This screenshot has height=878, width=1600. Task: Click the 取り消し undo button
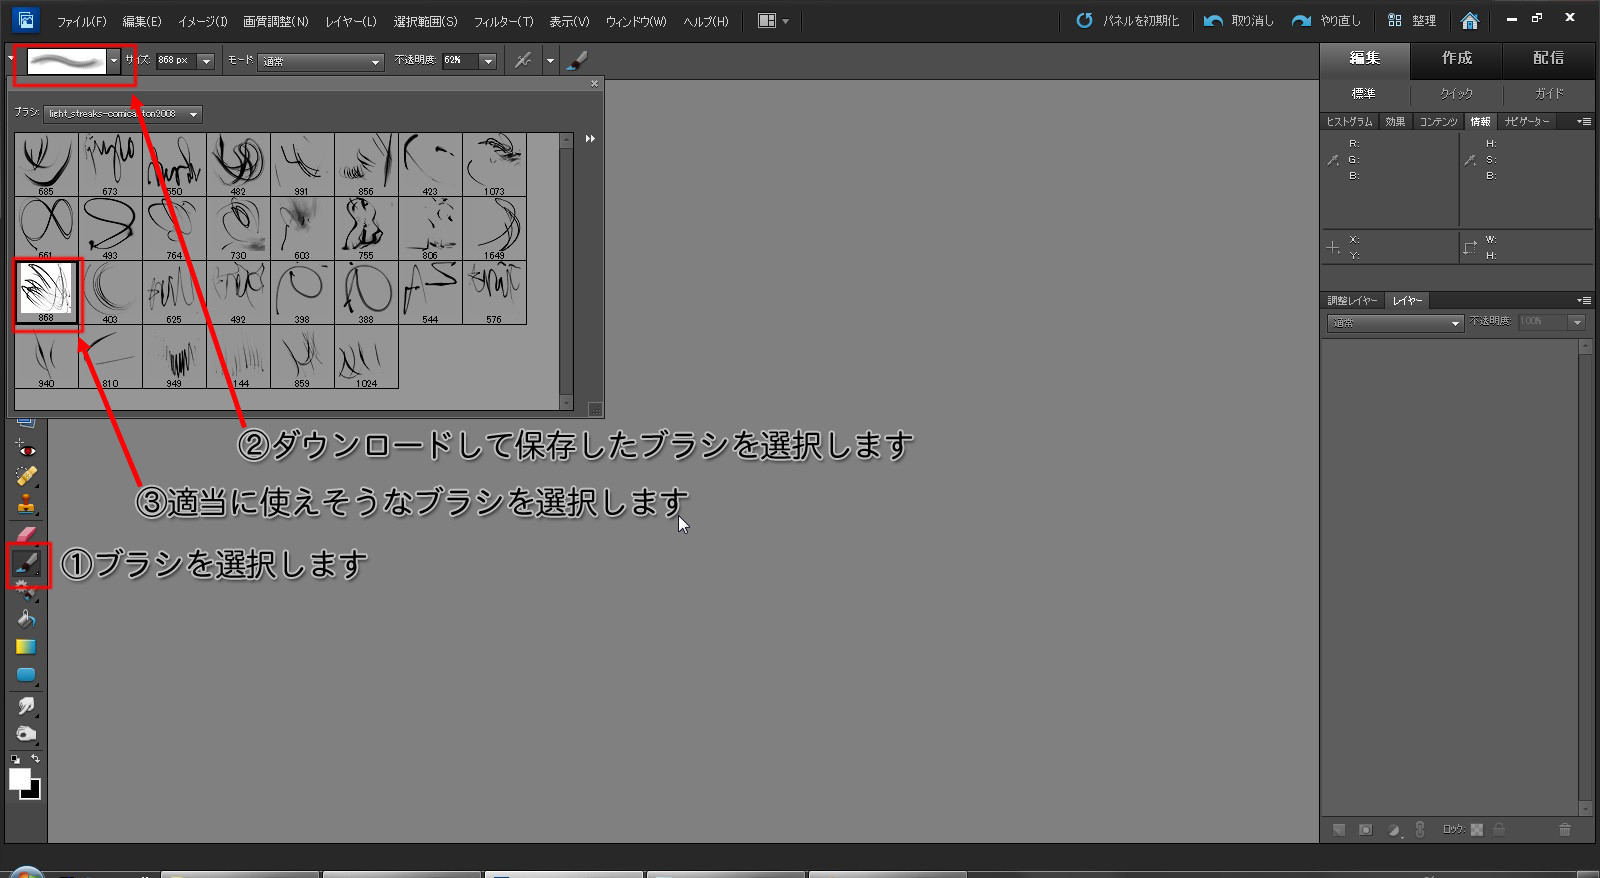(1239, 20)
